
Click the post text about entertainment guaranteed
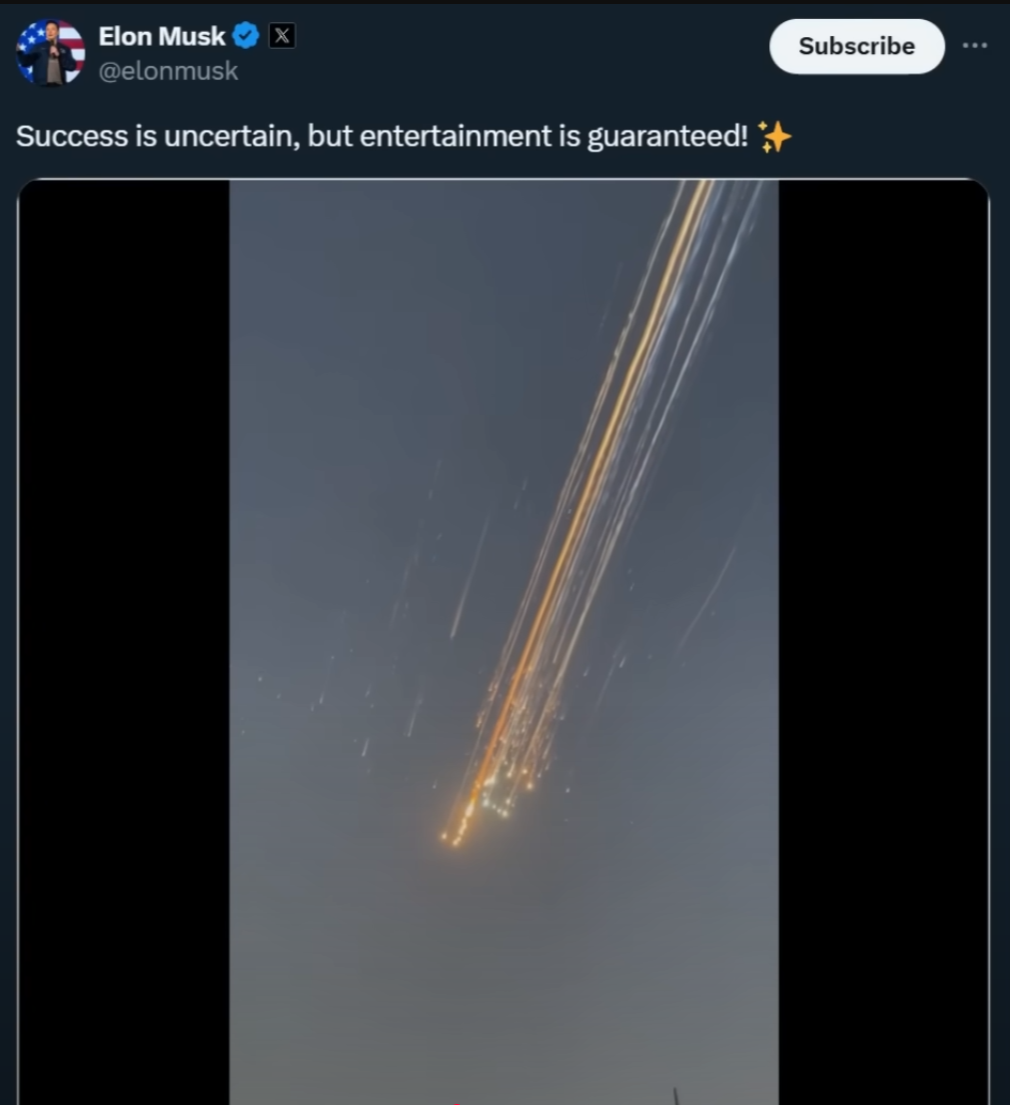tap(382, 136)
